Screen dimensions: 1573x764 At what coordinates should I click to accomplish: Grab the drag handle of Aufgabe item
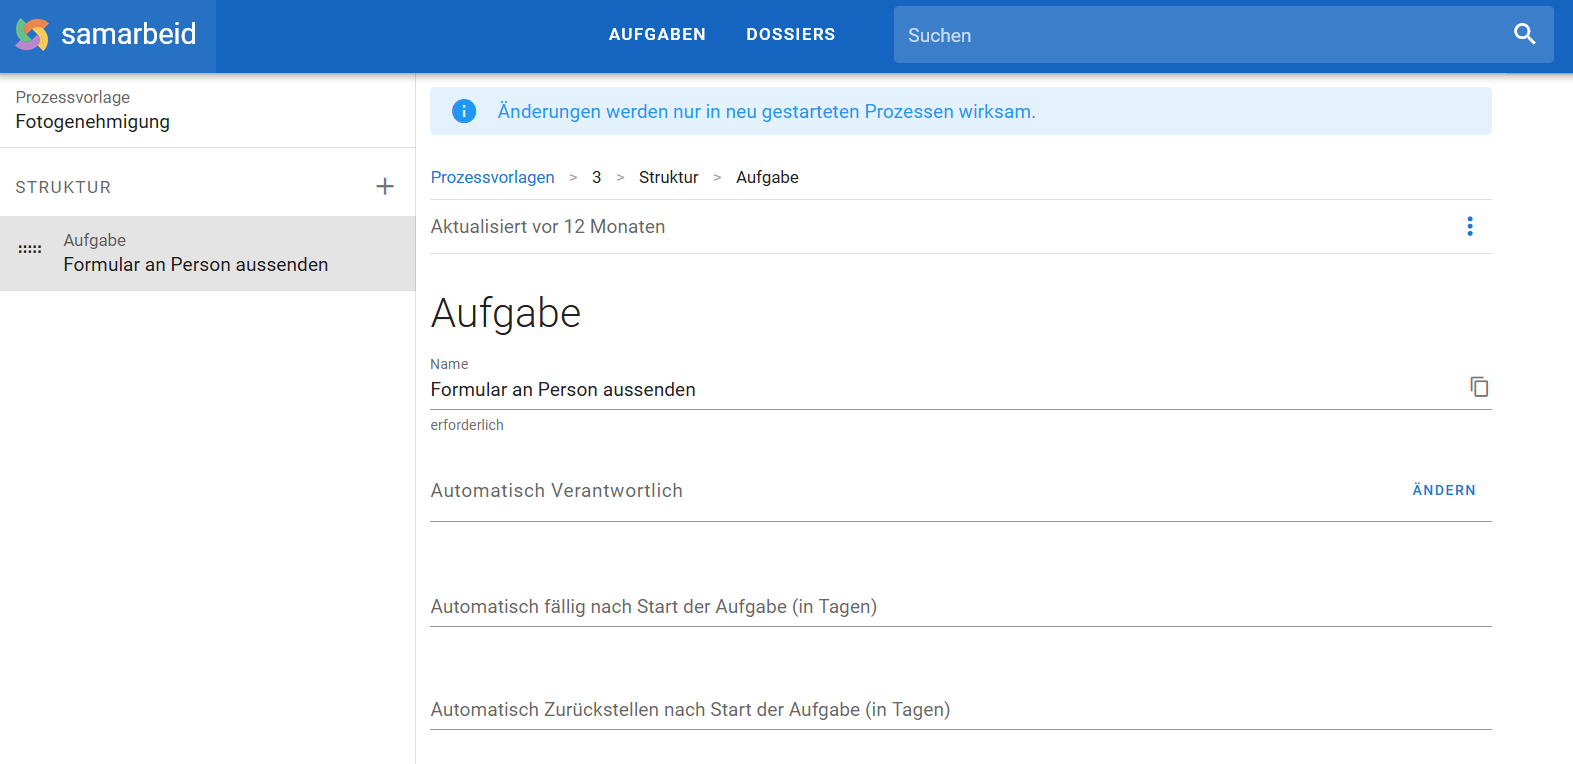[x=30, y=249]
